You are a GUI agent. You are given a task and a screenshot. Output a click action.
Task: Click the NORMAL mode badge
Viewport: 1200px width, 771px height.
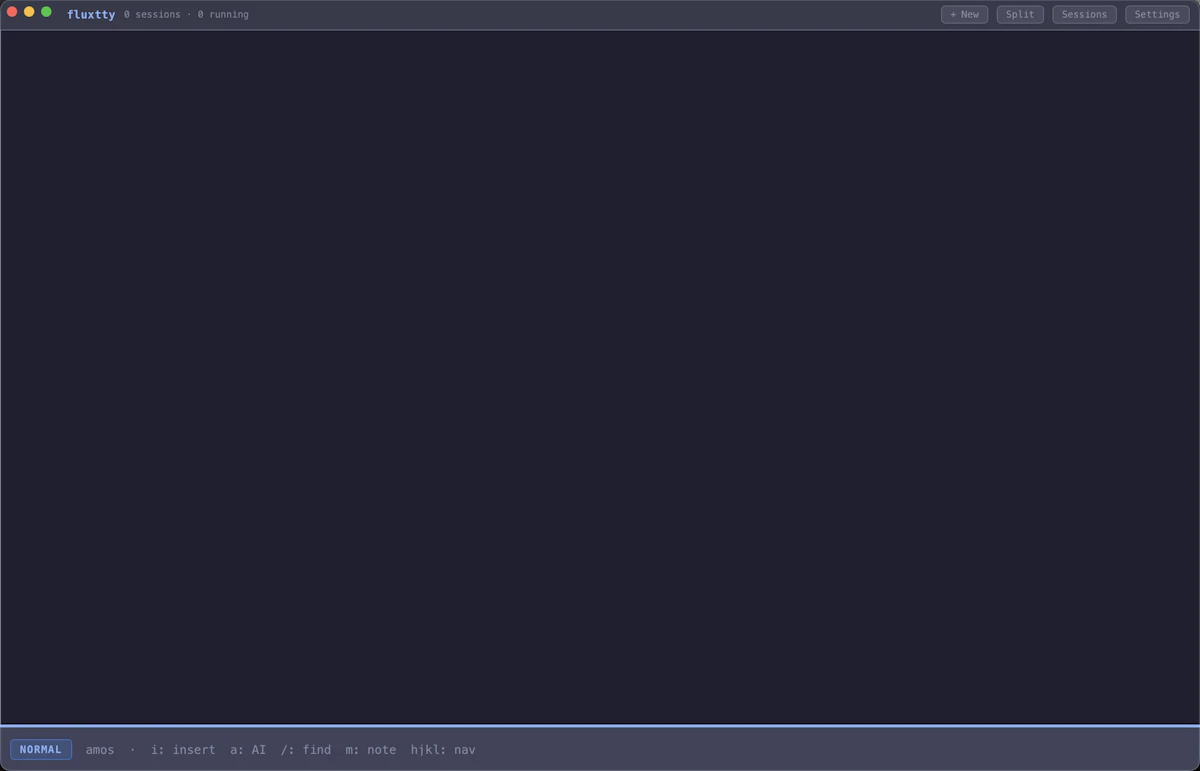41,749
